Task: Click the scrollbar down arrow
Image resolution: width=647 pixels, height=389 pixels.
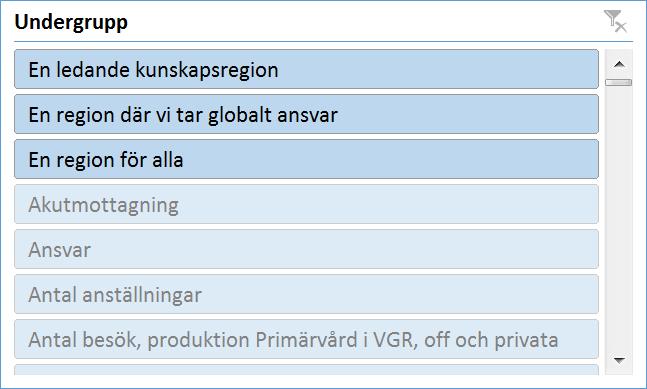Action: tap(619, 360)
